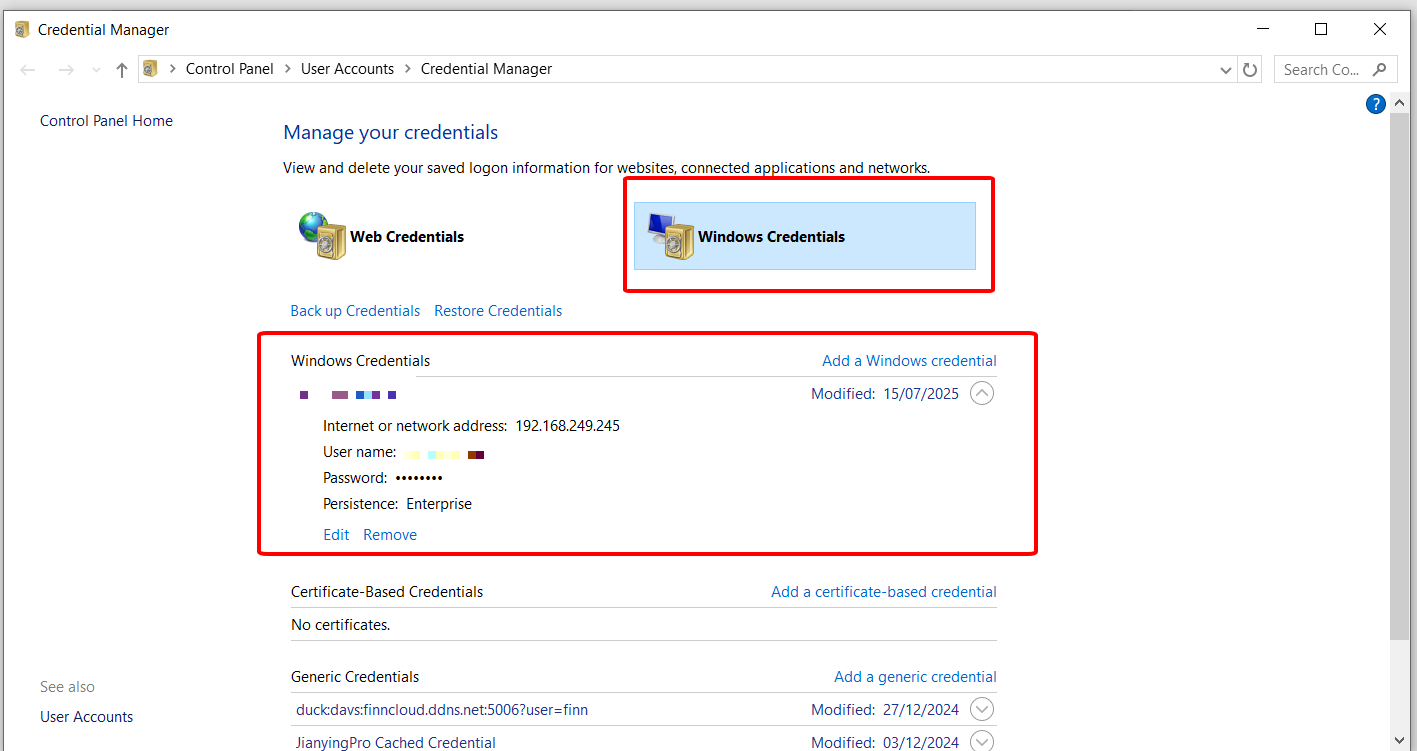Click Credential Manager title bar icon
1417x751 pixels.
pyautogui.click(x=22, y=30)
